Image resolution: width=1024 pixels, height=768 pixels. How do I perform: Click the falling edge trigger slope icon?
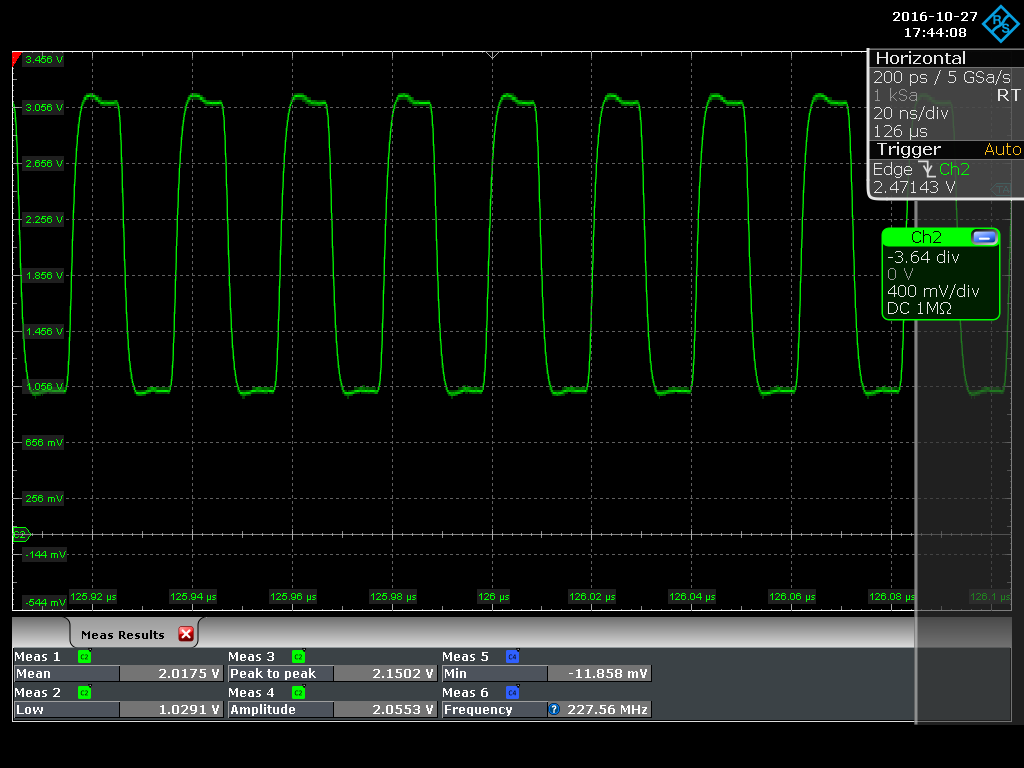click(x=927, y=170)
